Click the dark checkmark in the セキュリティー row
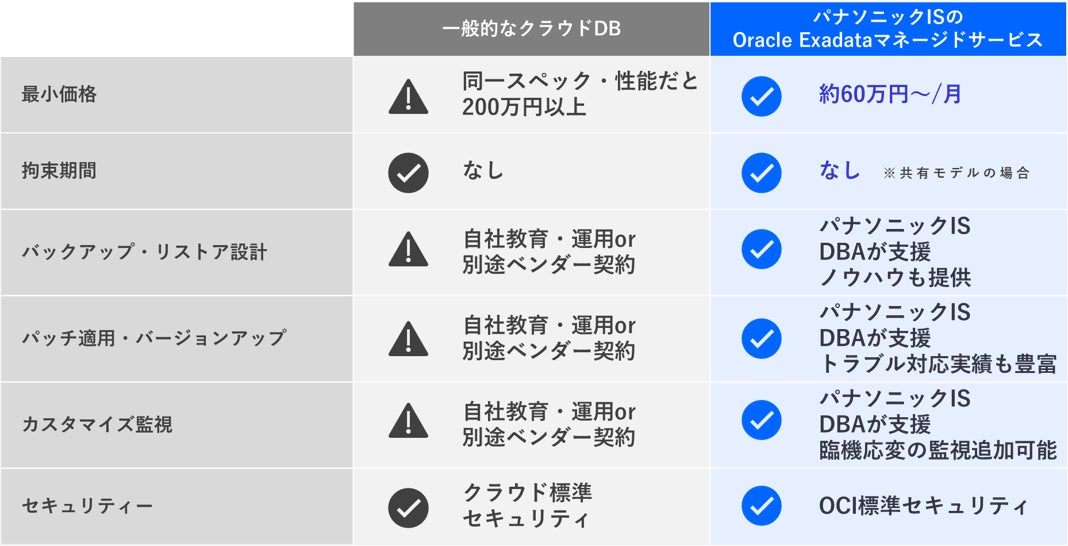The width and height of the screenshot is (1068, 546). 408,507
